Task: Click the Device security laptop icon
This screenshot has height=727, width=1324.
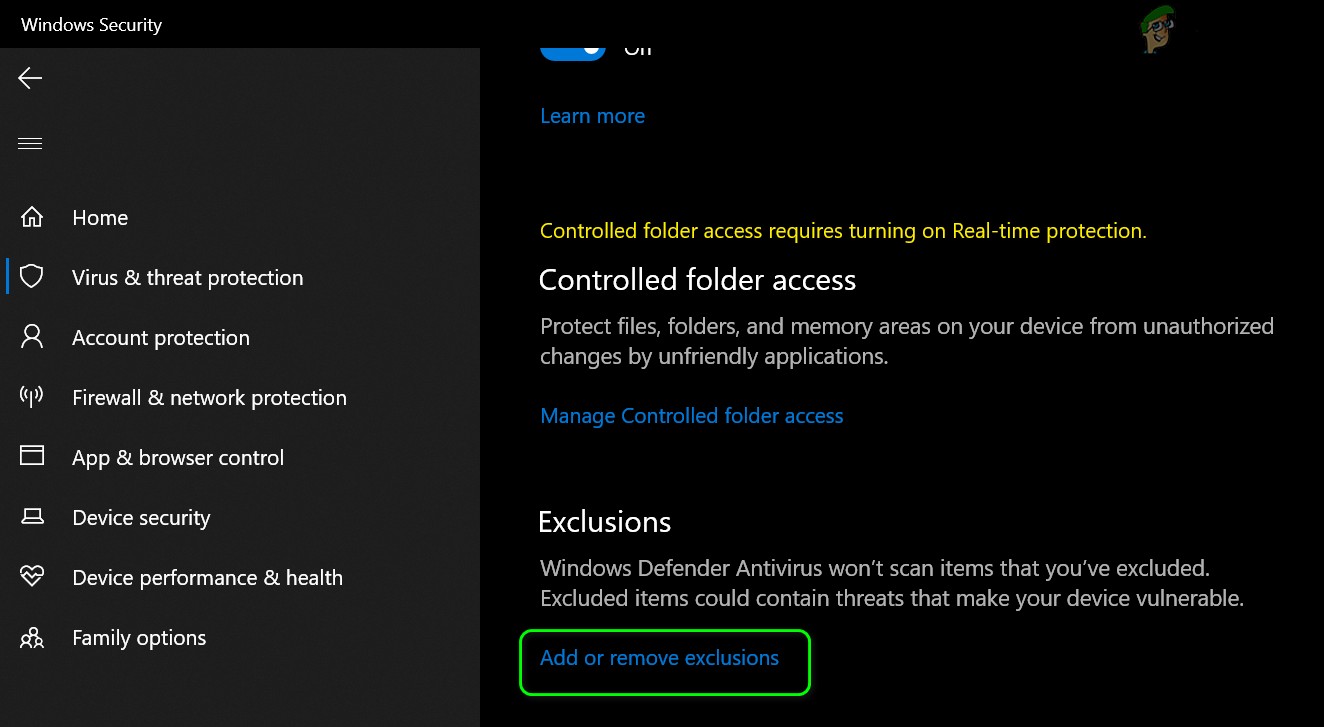Action: point(32,517)
